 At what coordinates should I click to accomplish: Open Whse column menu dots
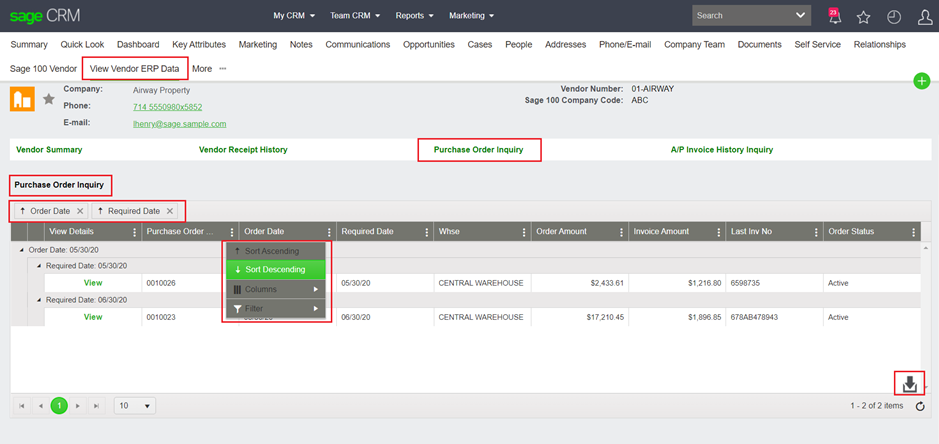coord(524,232)
